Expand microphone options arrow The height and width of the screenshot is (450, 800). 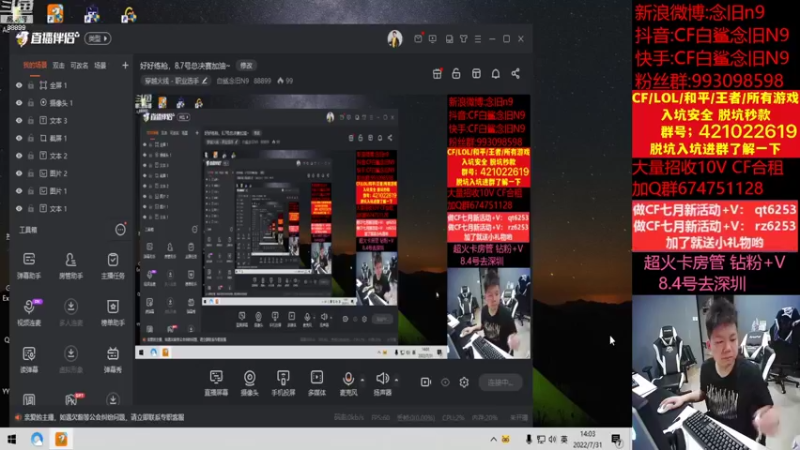[x=362, y=380]
